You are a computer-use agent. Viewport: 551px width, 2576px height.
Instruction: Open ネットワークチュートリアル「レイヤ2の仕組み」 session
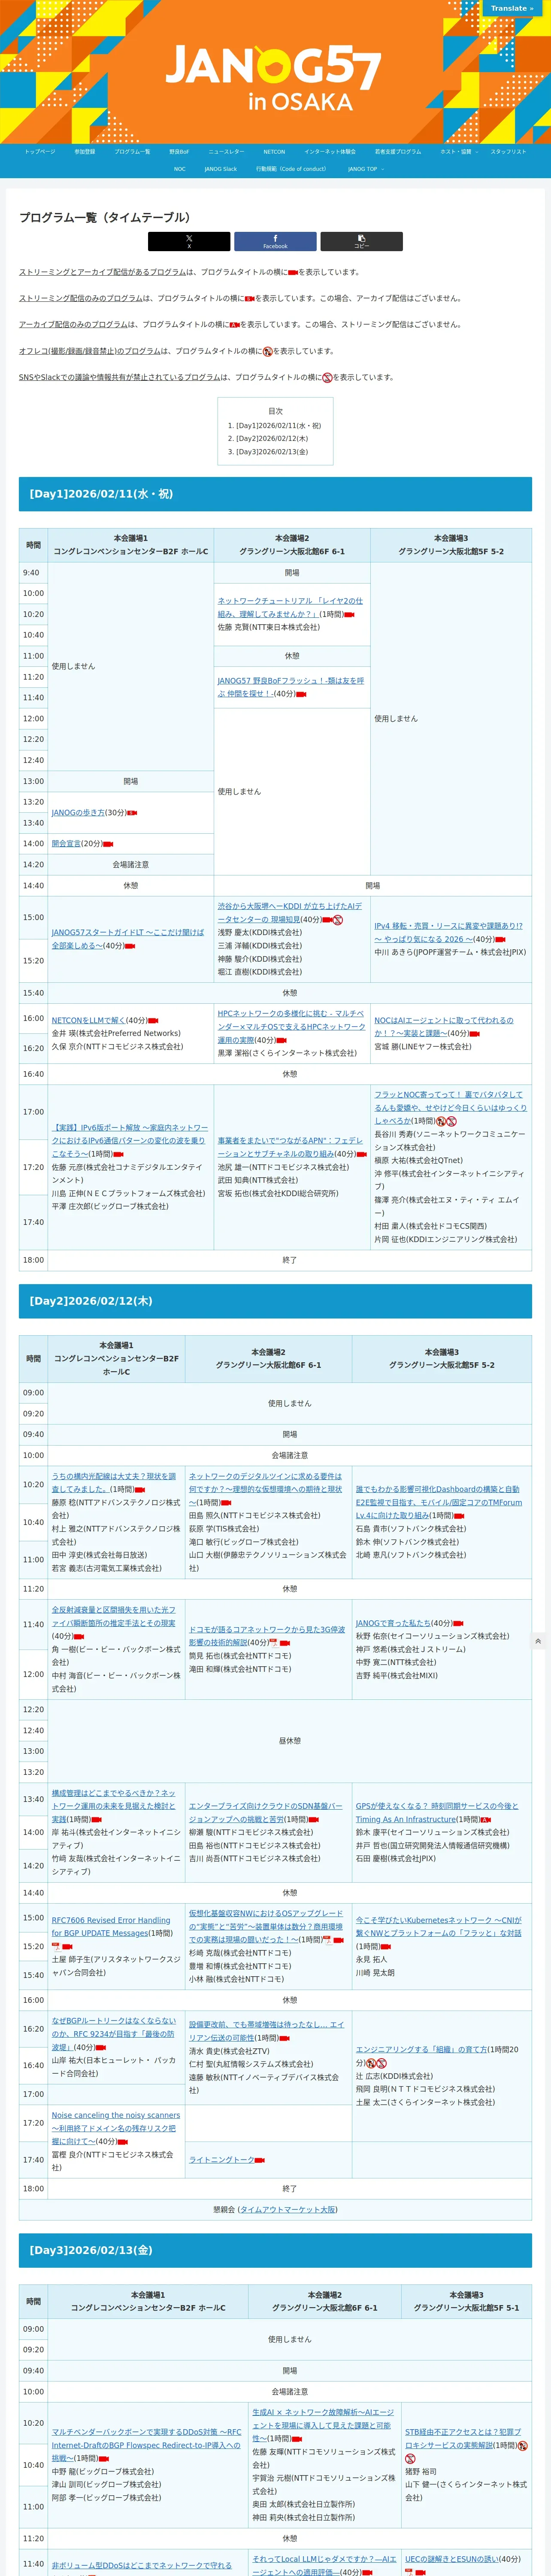point(290,607)
